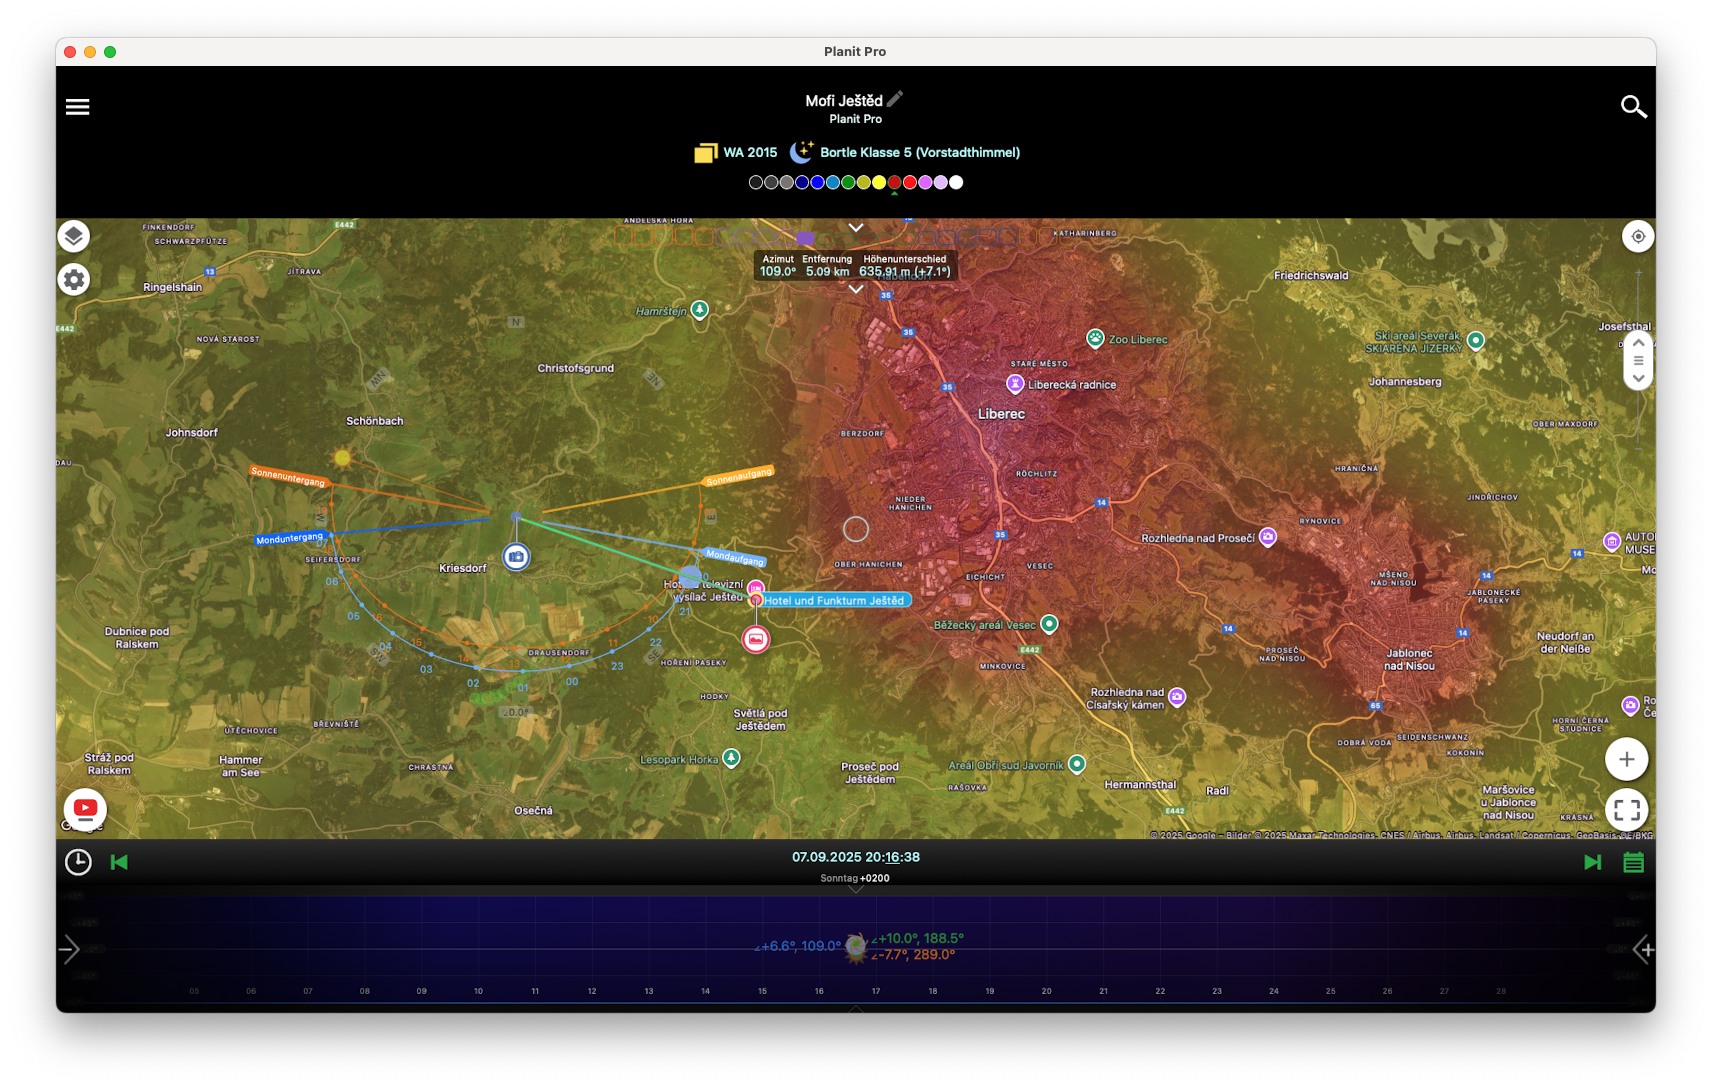This screenshot has width=1712, height=1087.
Task: Open the YouTube tutorial button
Action: tap(85, 808)
